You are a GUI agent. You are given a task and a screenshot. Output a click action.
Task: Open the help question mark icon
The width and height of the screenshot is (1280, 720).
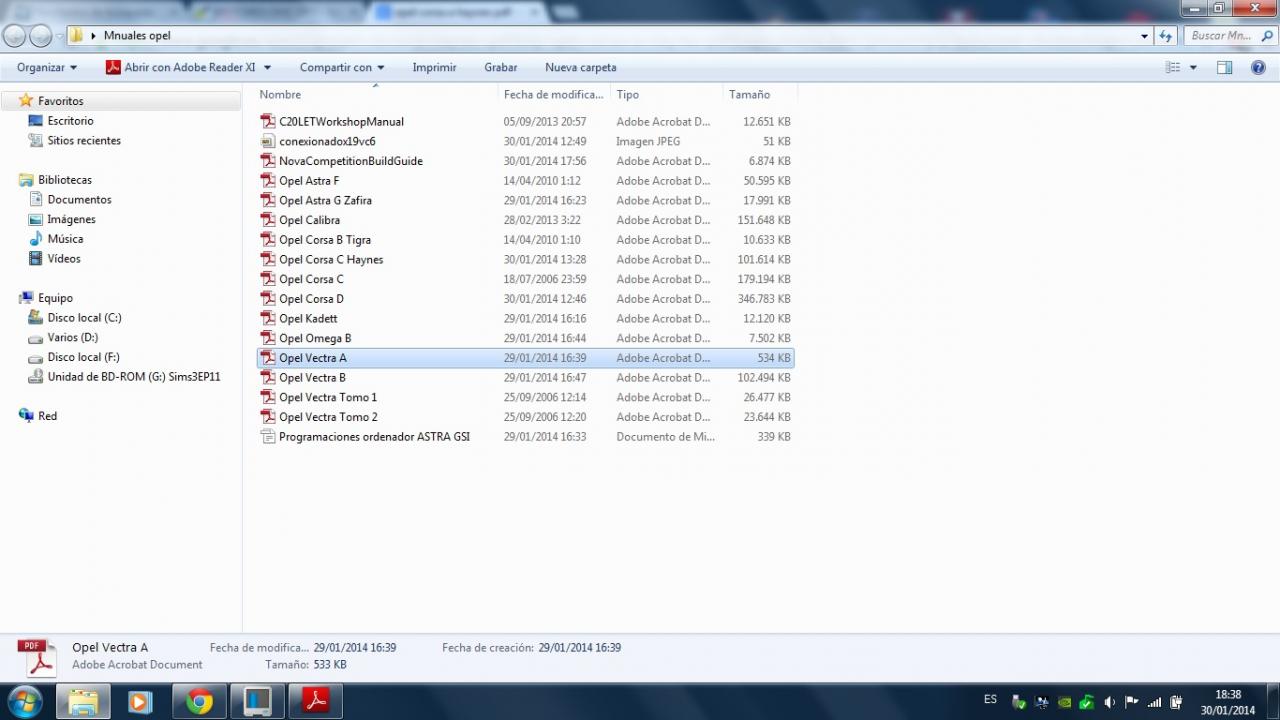click(x=1258, y=67)
